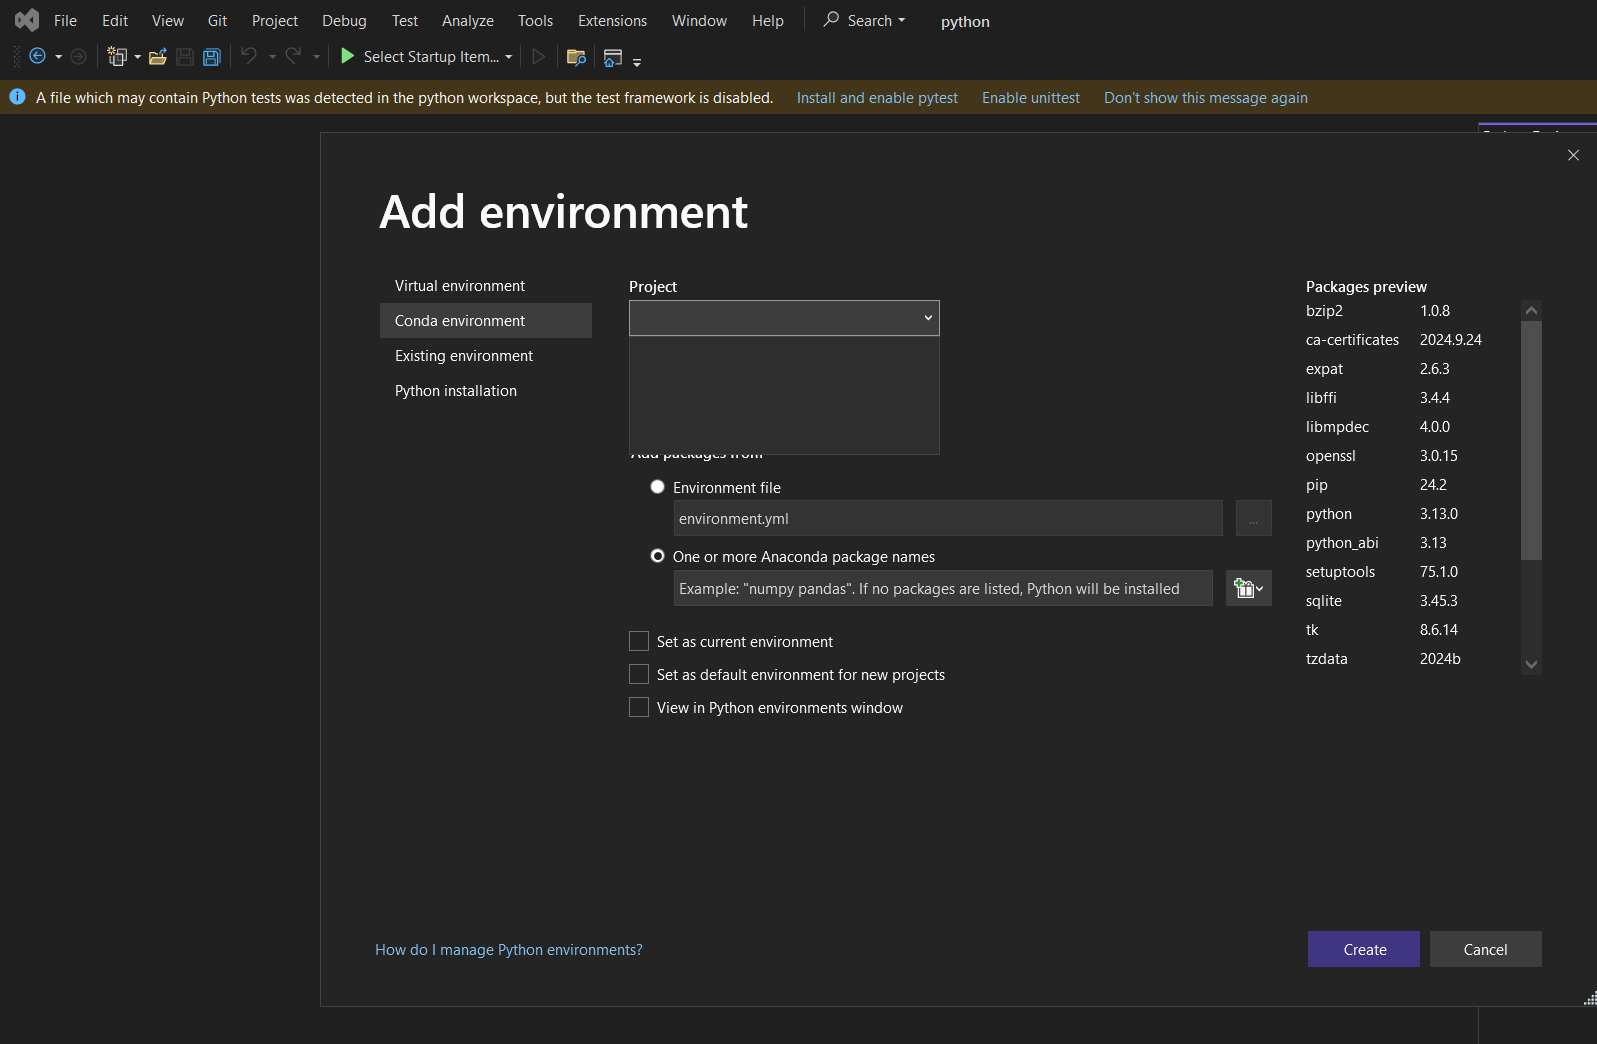Switch to Existing environment tab
This screenshot has width=1597, height=1044.
486,356
